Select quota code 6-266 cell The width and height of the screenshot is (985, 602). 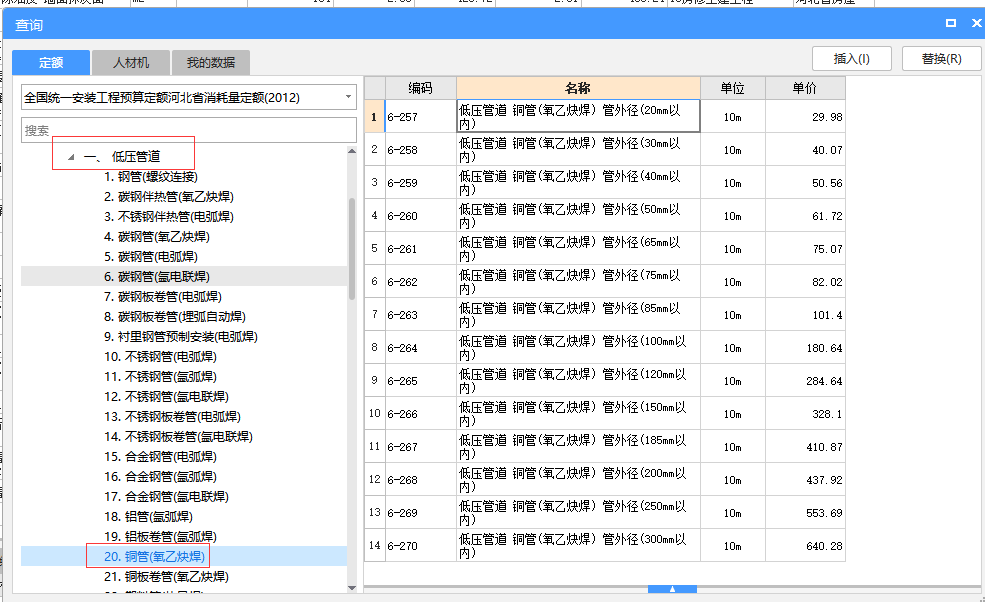pyautogui.click(x=420, y=413)
